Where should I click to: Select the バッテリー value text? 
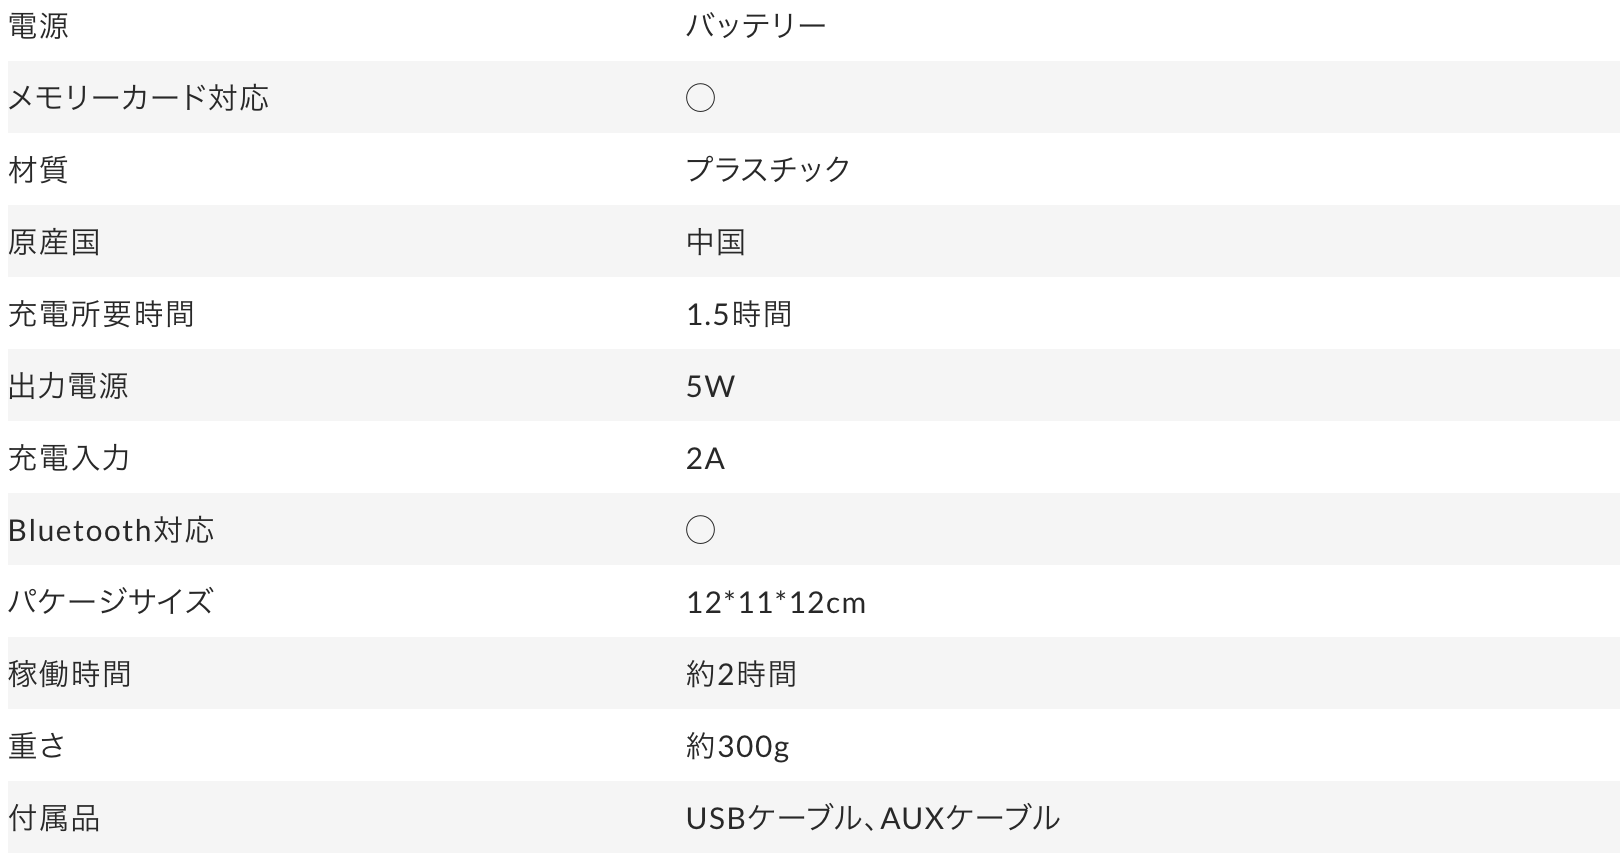[x=756, y=26]
